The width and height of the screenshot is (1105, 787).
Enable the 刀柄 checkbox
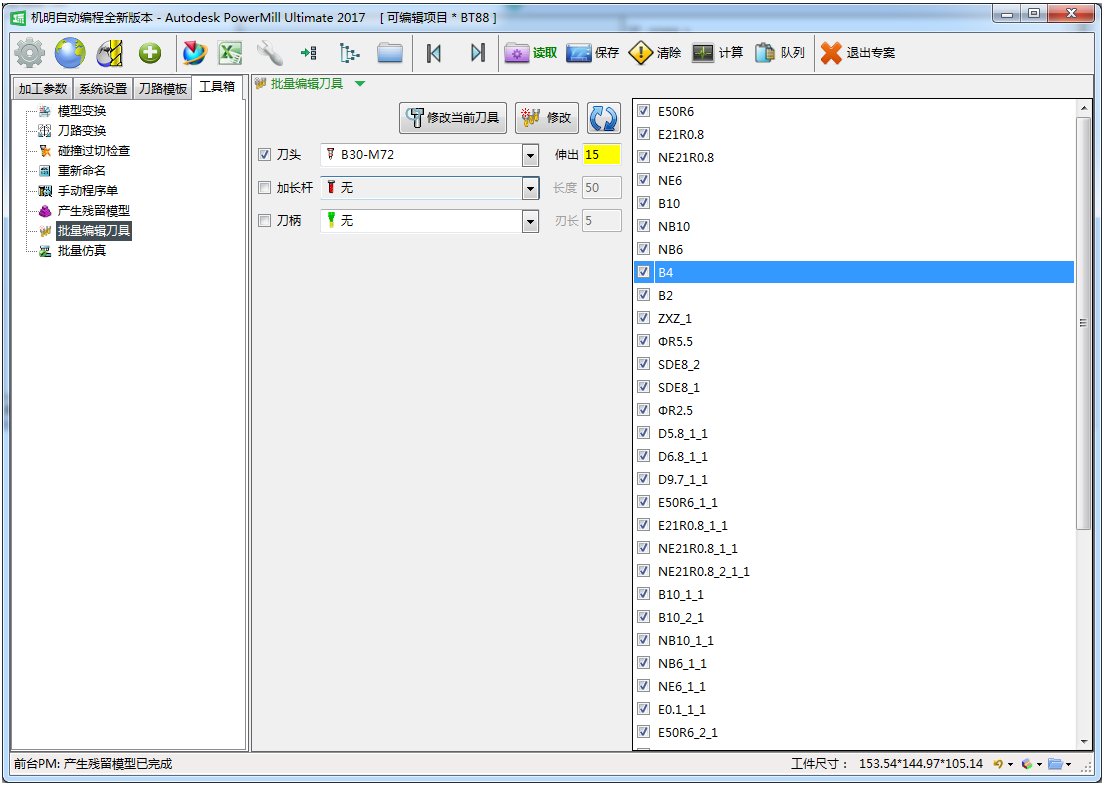tap(265, 221)
